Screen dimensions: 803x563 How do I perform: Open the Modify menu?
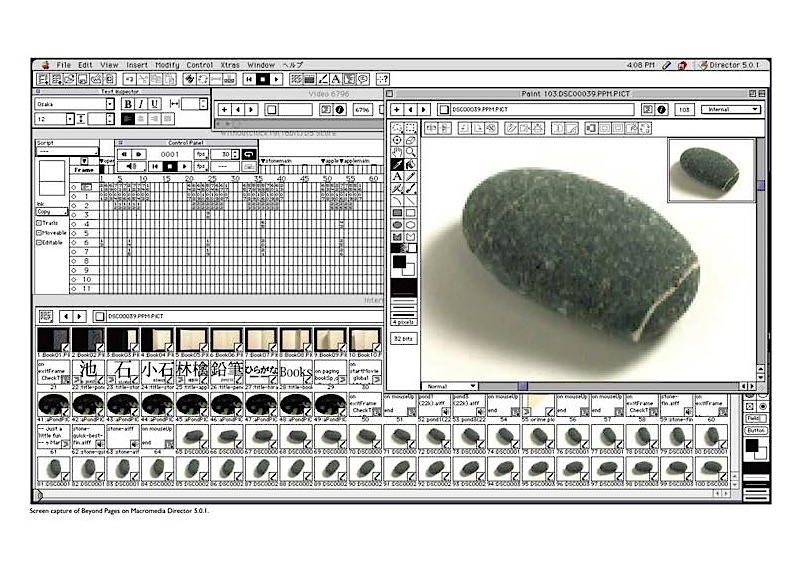[167, 65]
